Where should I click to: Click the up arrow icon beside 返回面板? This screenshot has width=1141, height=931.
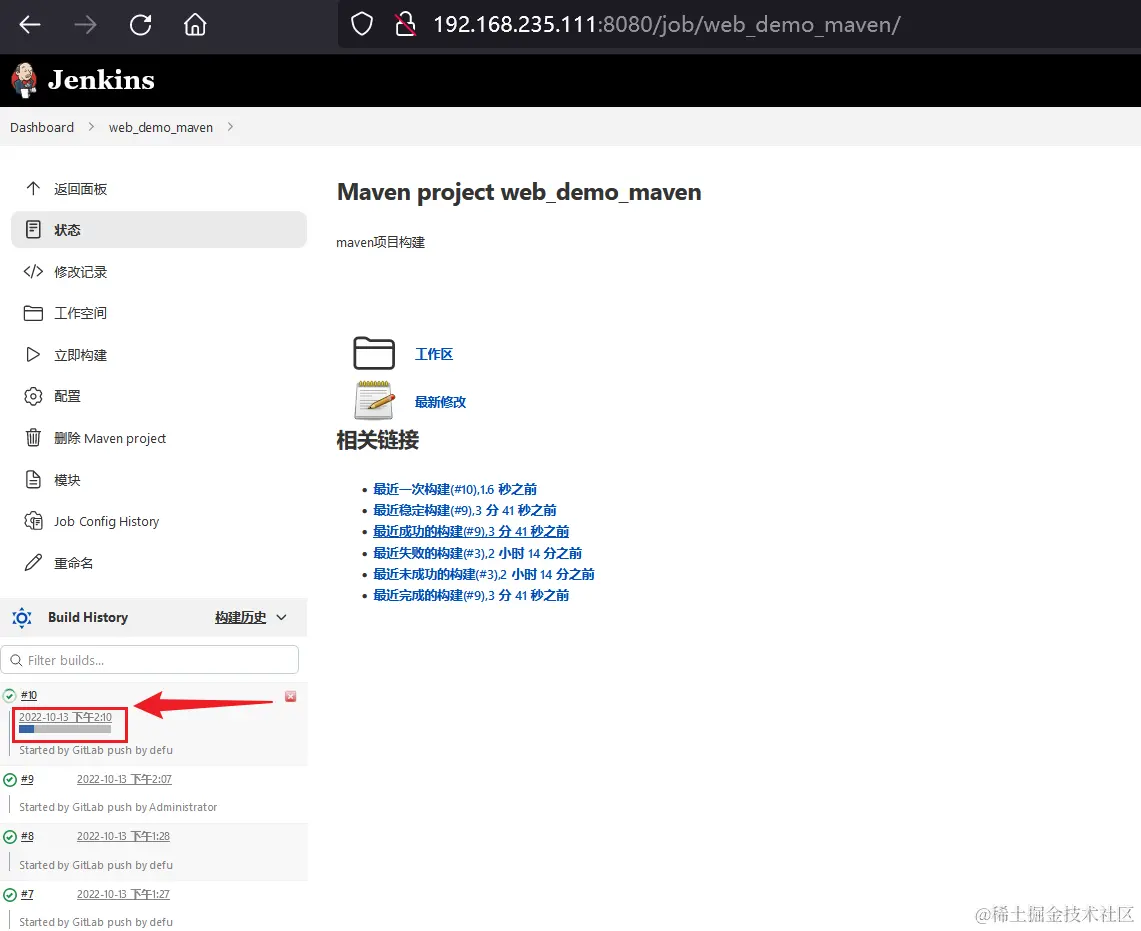[x=33, y=189]
